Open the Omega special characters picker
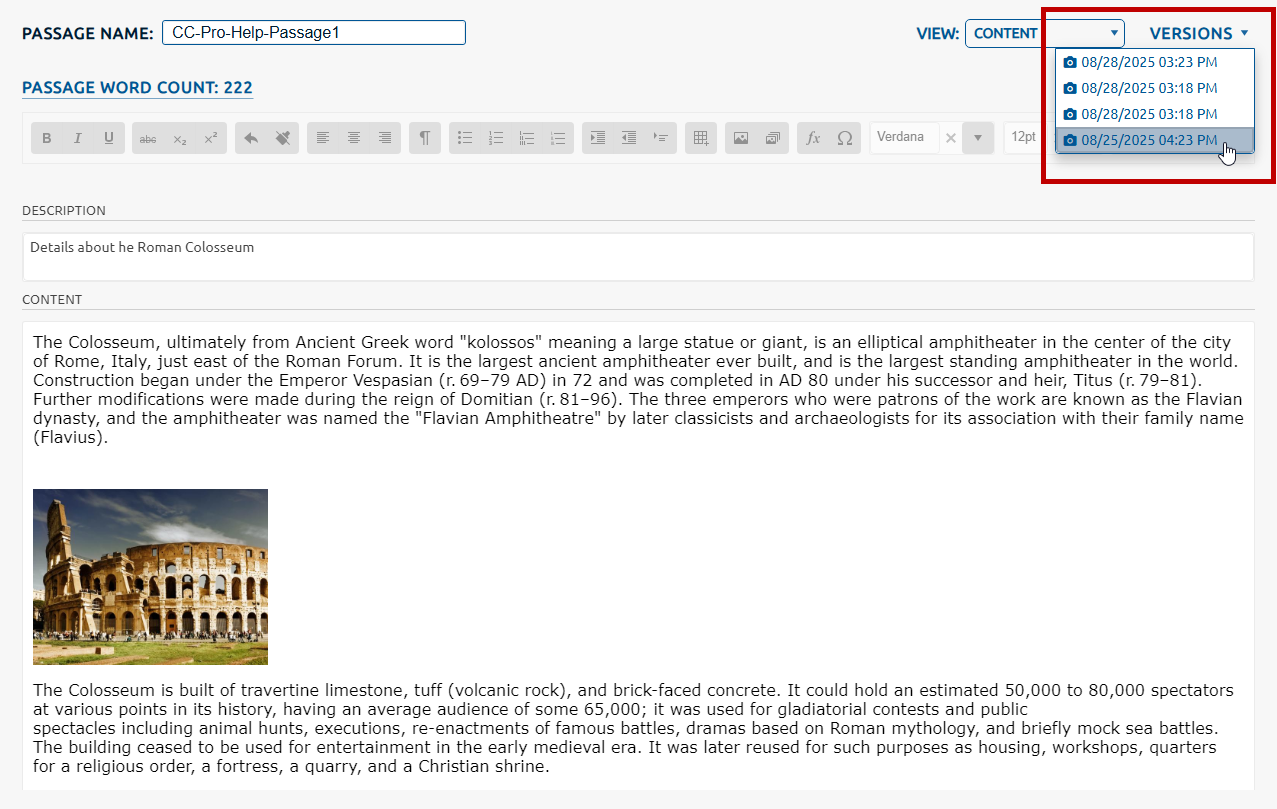The height and width of the screenshot is (809, 1277). [x=845, y=138]
